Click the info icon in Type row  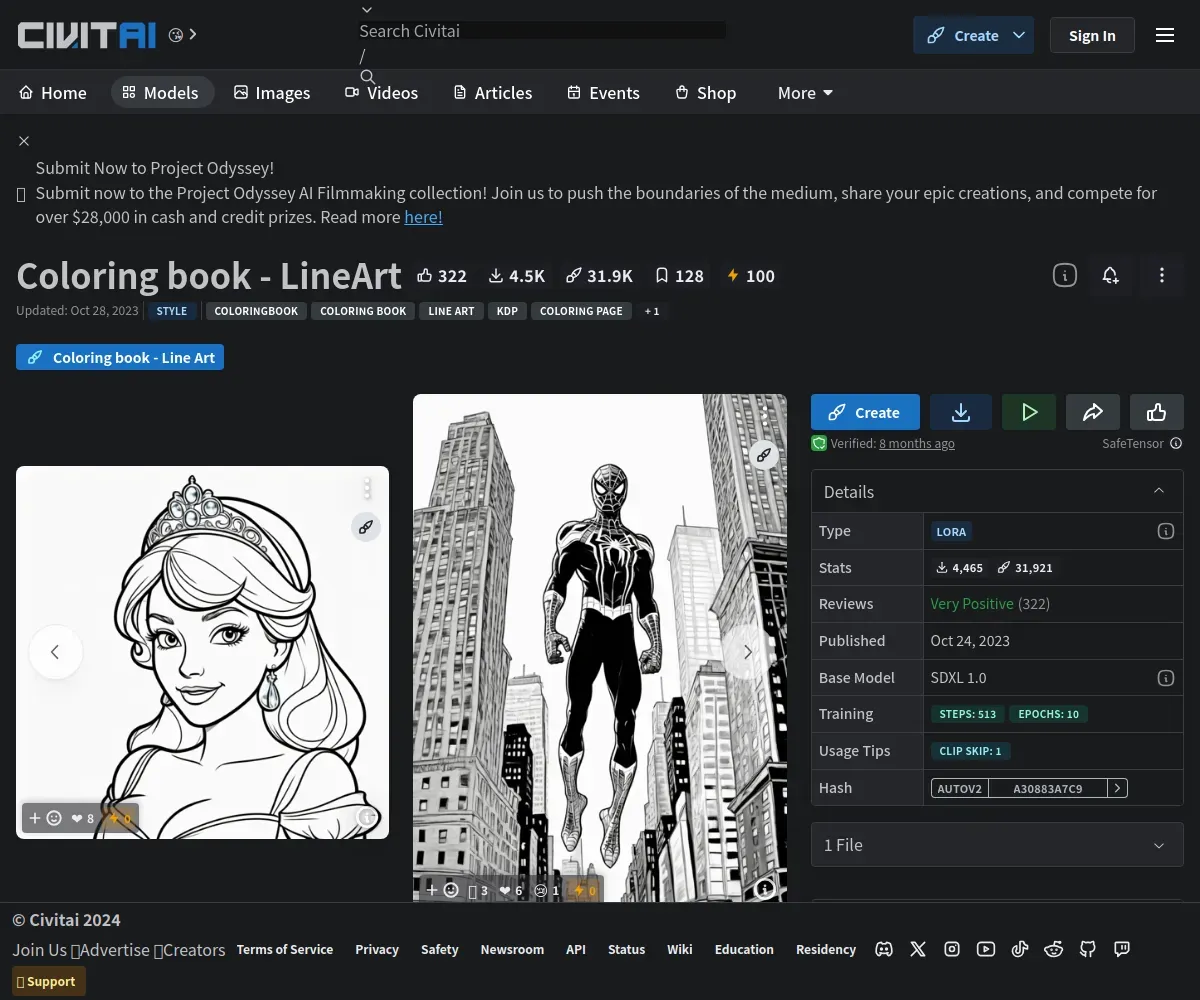(x=1166, y=531)
